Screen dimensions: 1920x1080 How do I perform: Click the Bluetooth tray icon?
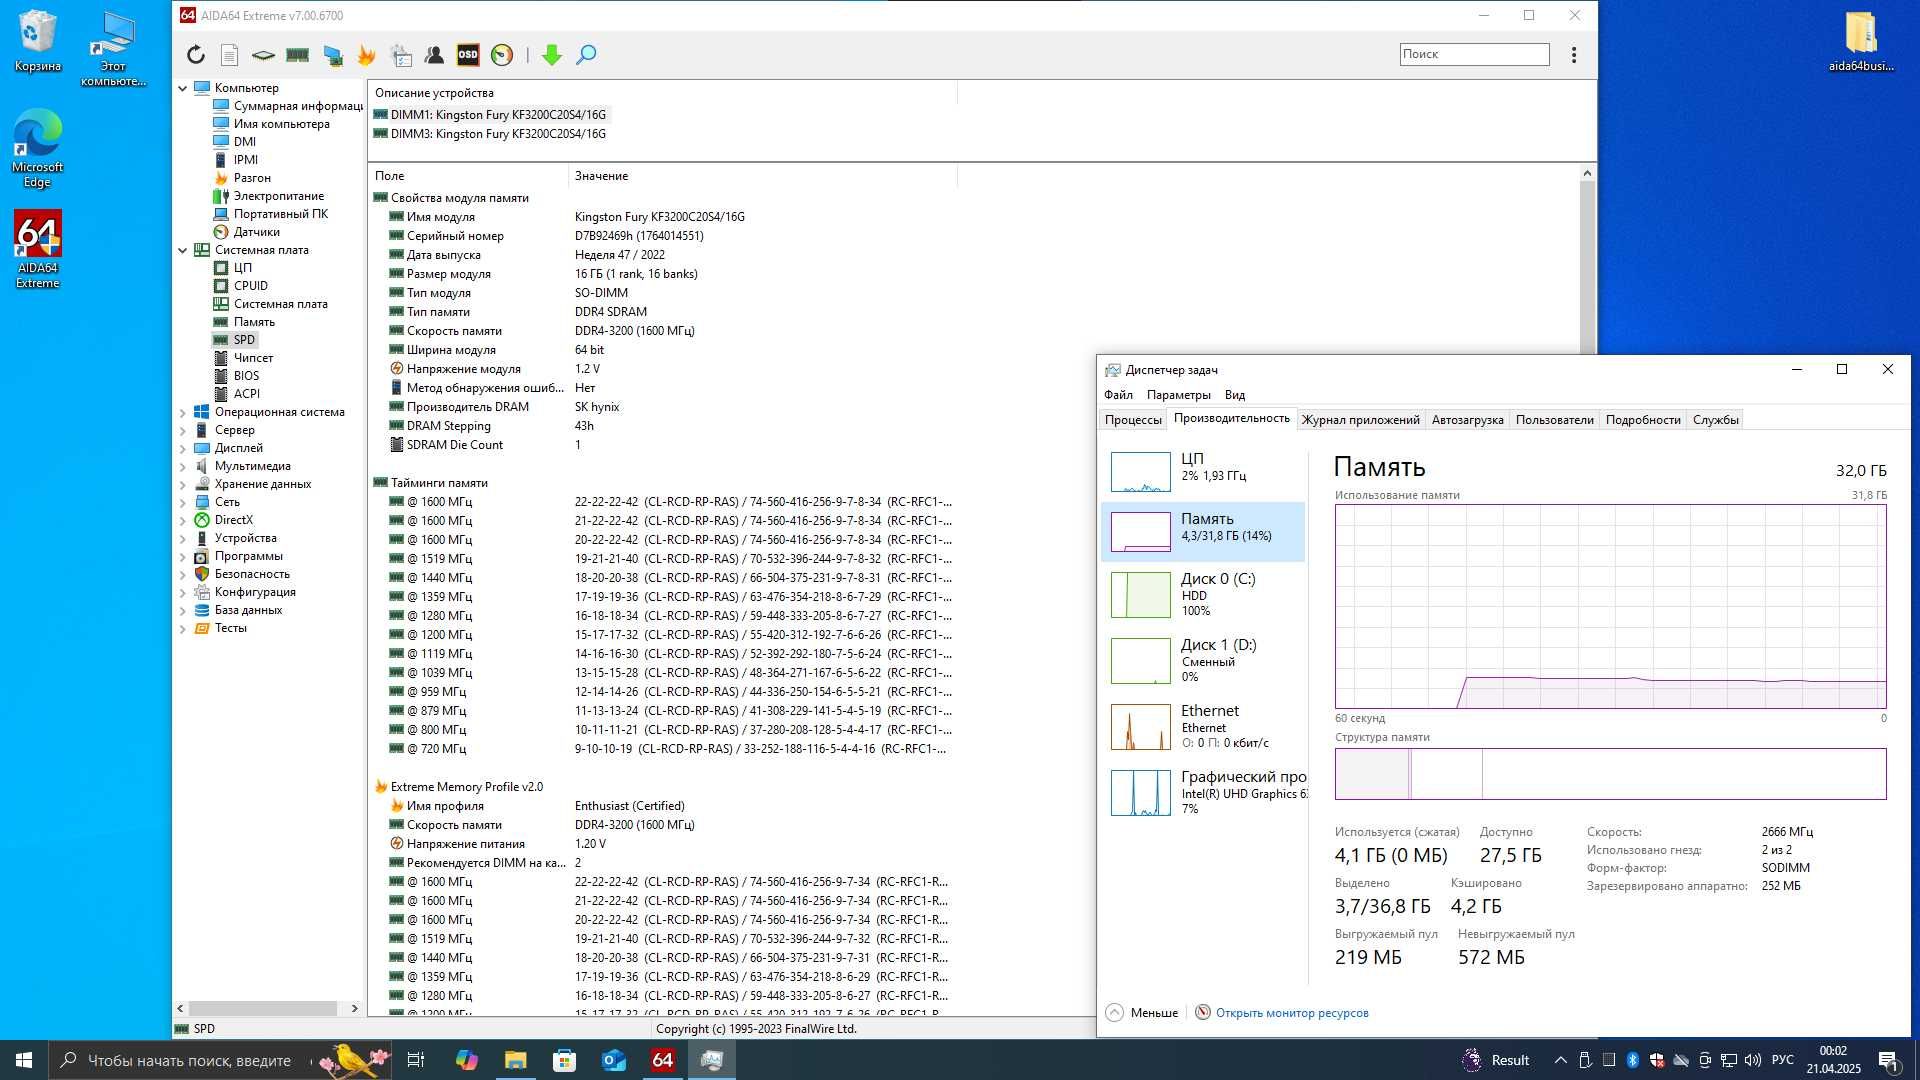(x=1633, y=1060)
